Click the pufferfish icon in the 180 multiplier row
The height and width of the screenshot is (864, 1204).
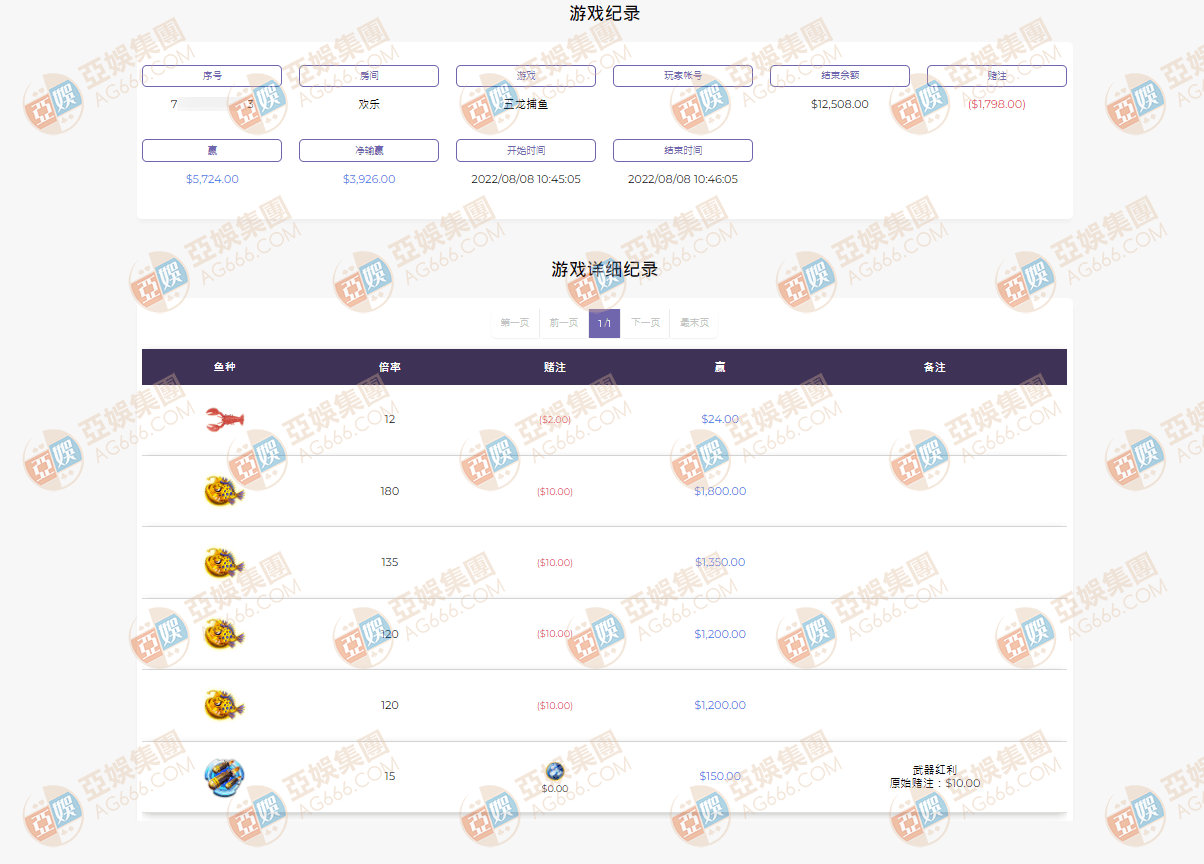224,491
